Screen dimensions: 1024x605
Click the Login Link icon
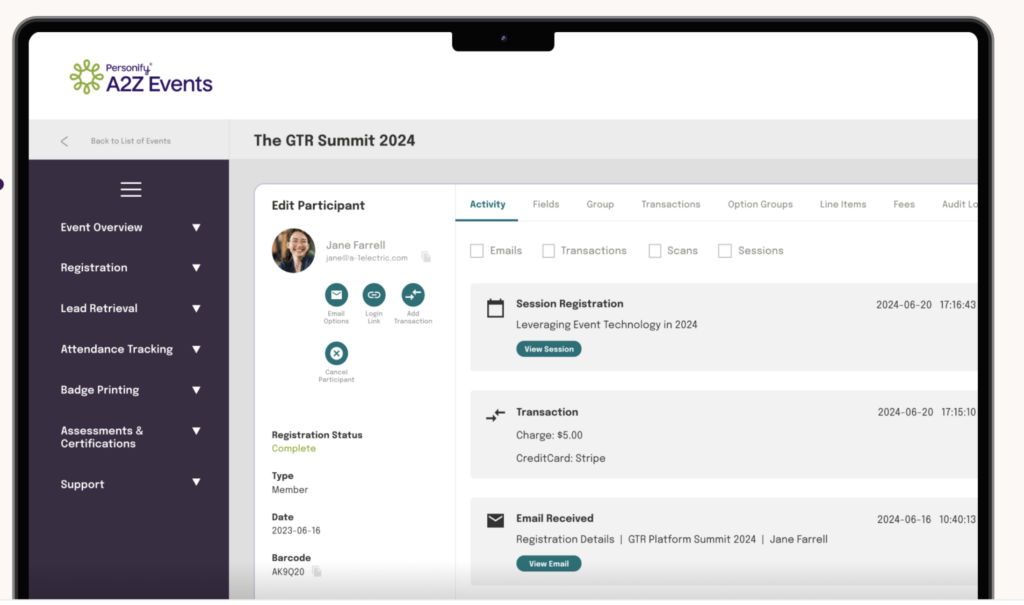[374, 295]
